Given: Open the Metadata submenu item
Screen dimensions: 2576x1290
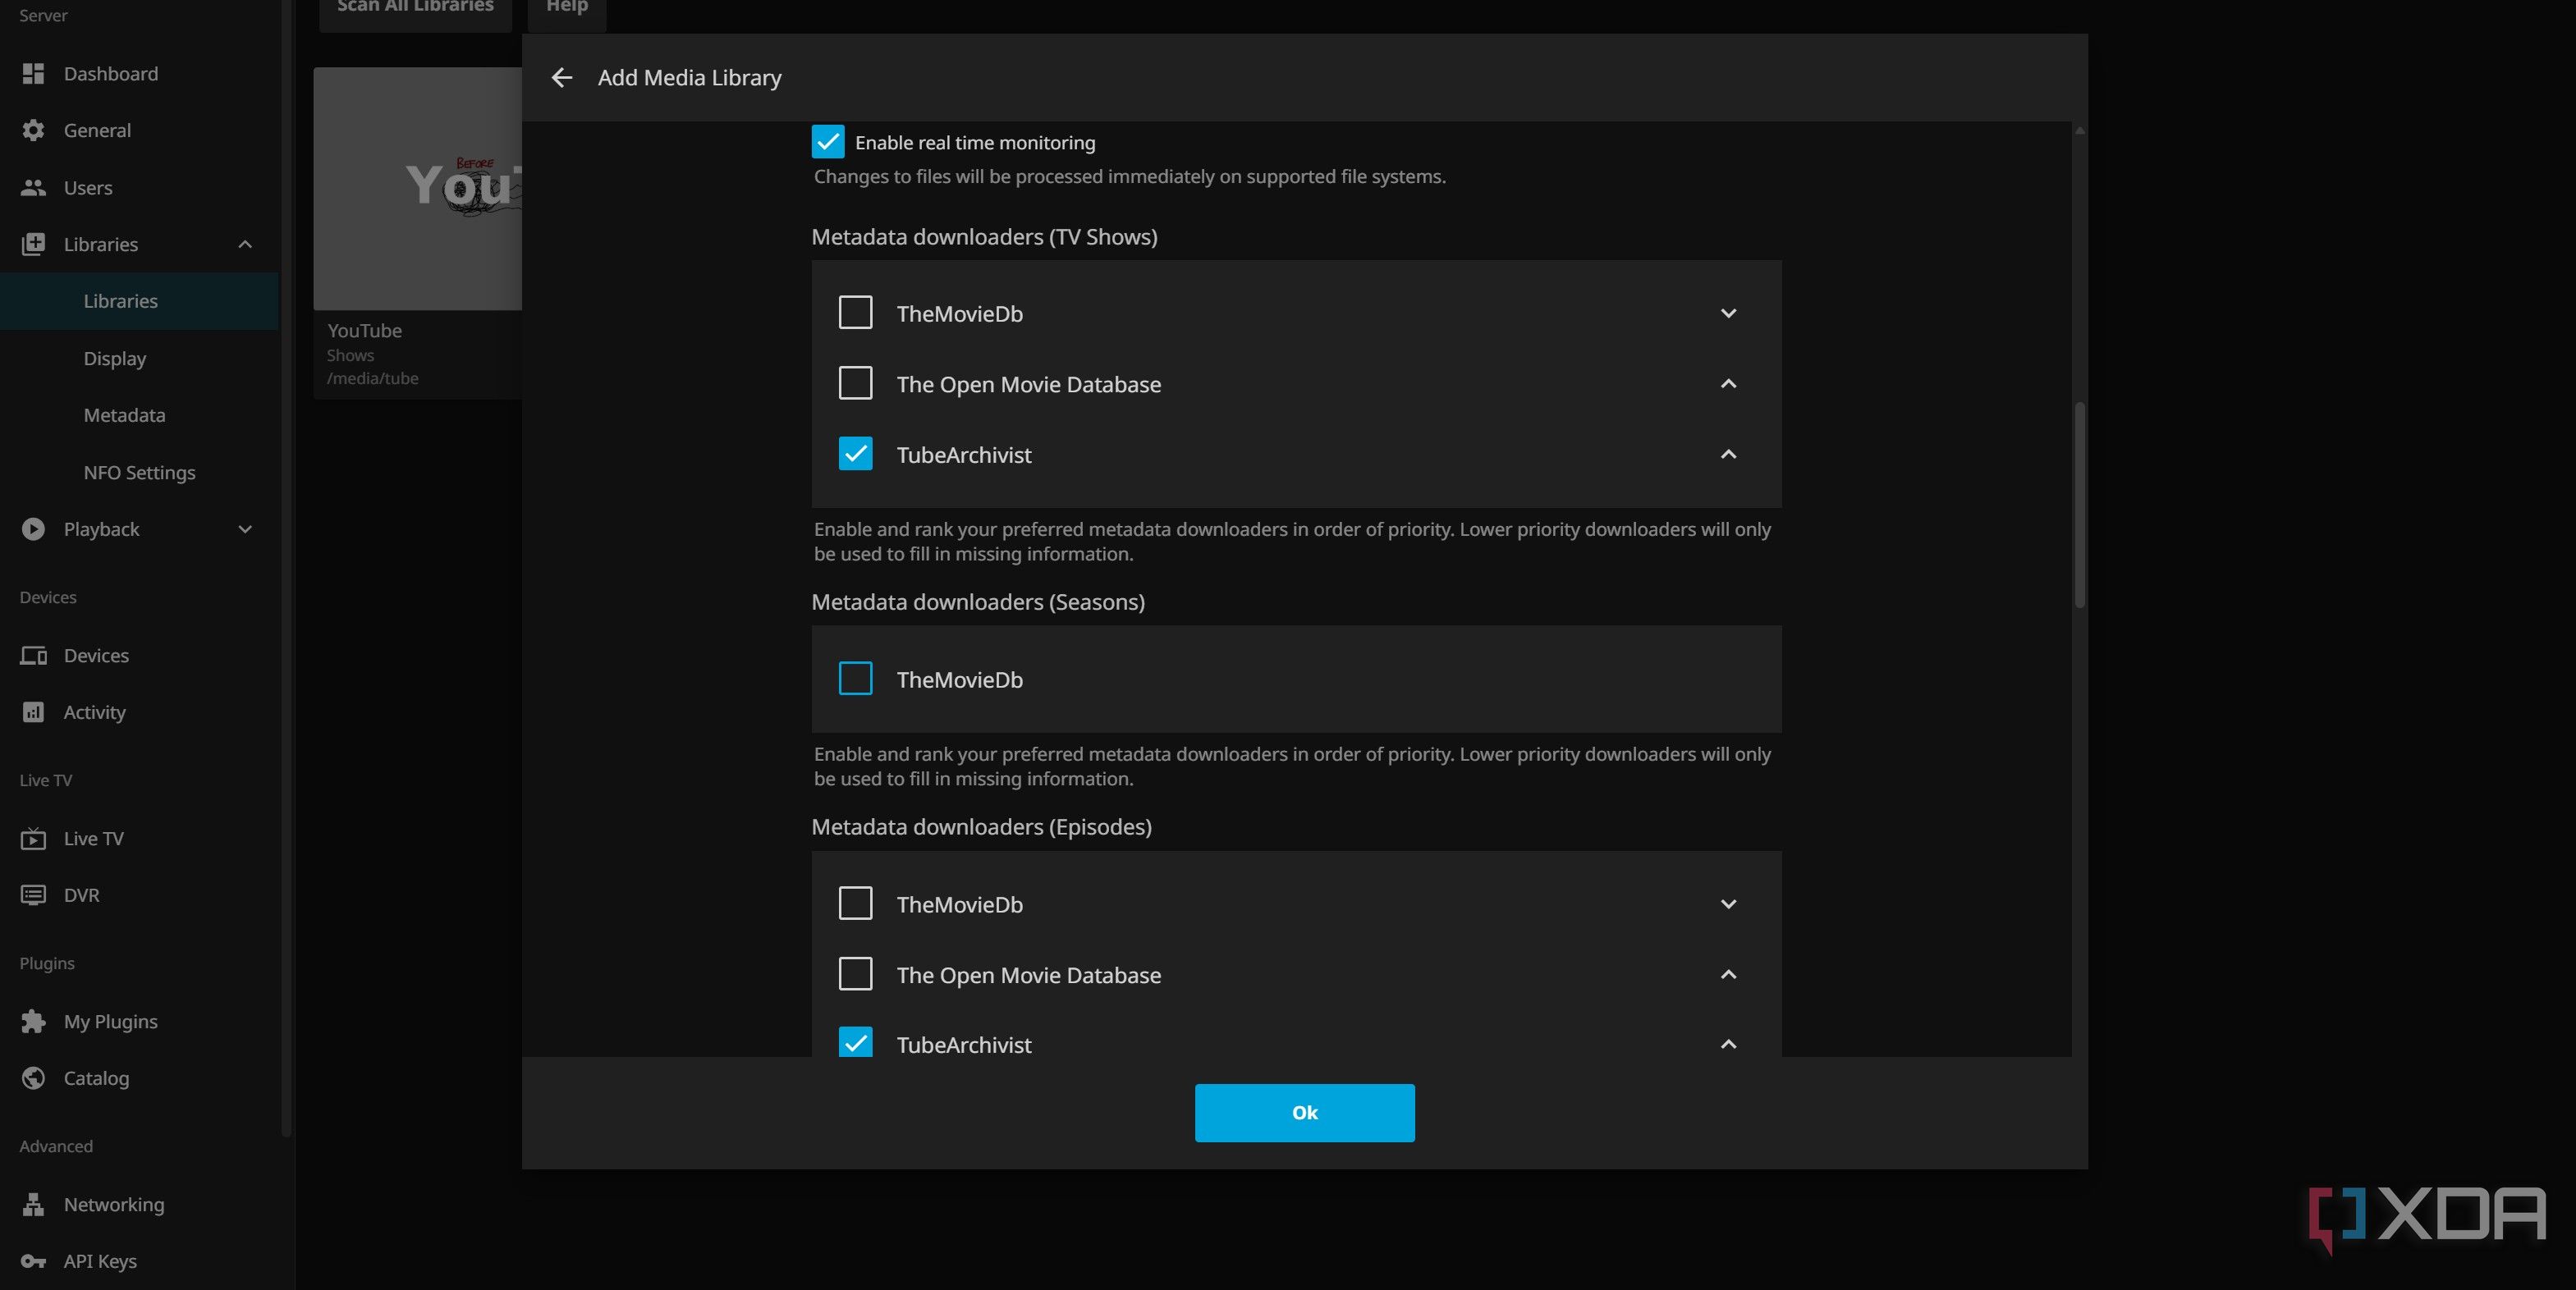Looking at the screenshot, I should click(139, 416).
